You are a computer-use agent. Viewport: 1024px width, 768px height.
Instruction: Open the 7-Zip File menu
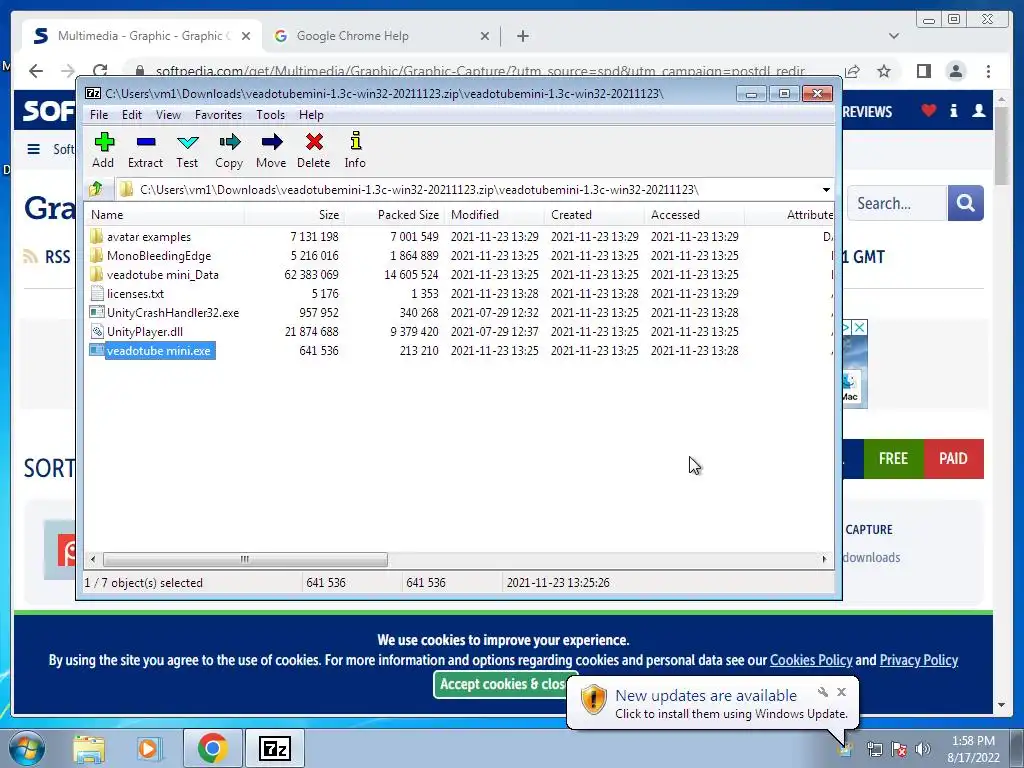click(99, 115)
